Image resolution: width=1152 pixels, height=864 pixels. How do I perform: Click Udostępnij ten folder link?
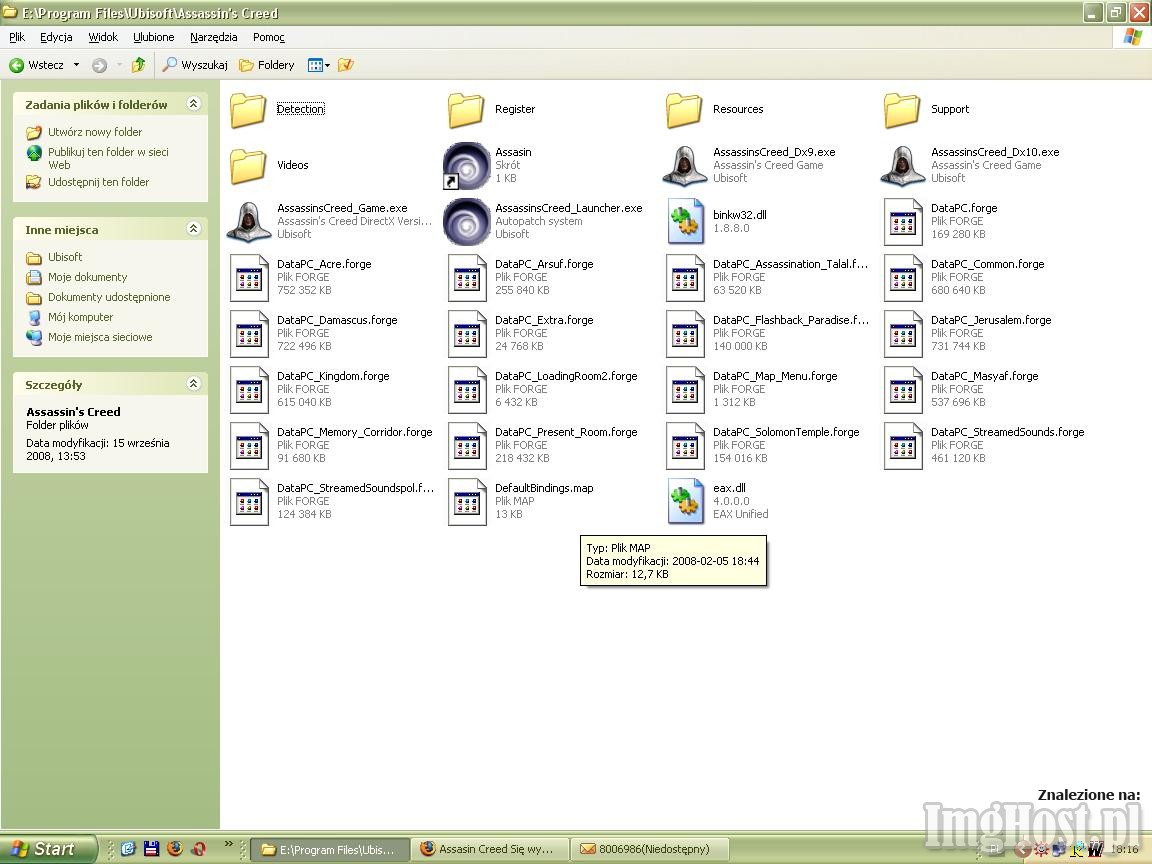point(98,182)
